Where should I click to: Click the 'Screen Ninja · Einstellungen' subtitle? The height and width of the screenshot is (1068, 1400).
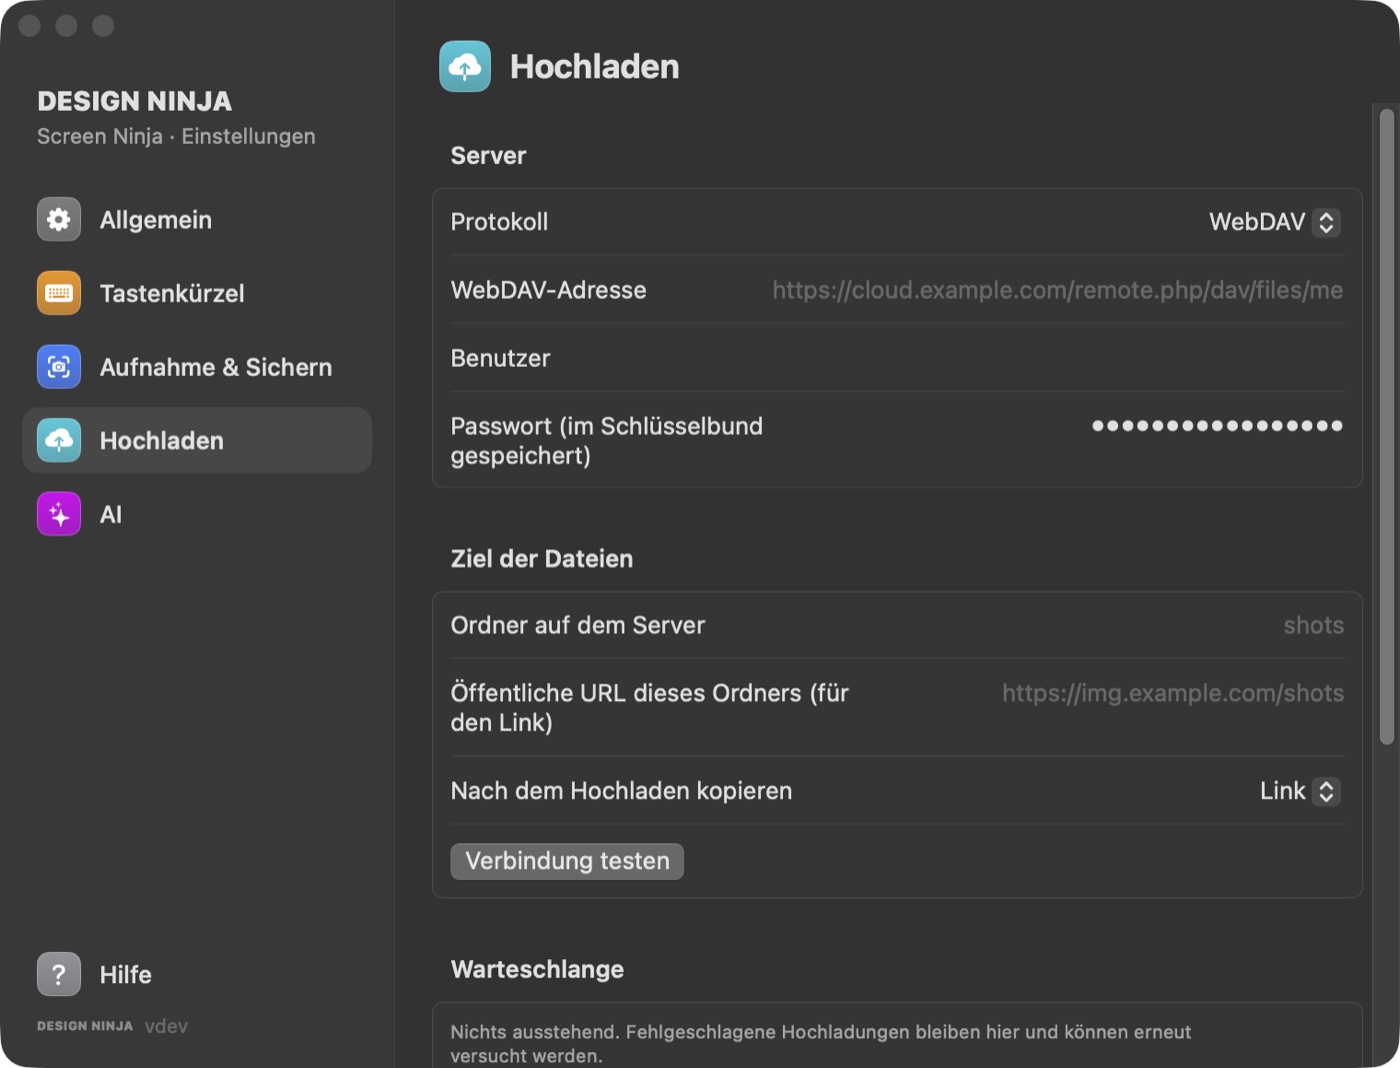point(176,136)
